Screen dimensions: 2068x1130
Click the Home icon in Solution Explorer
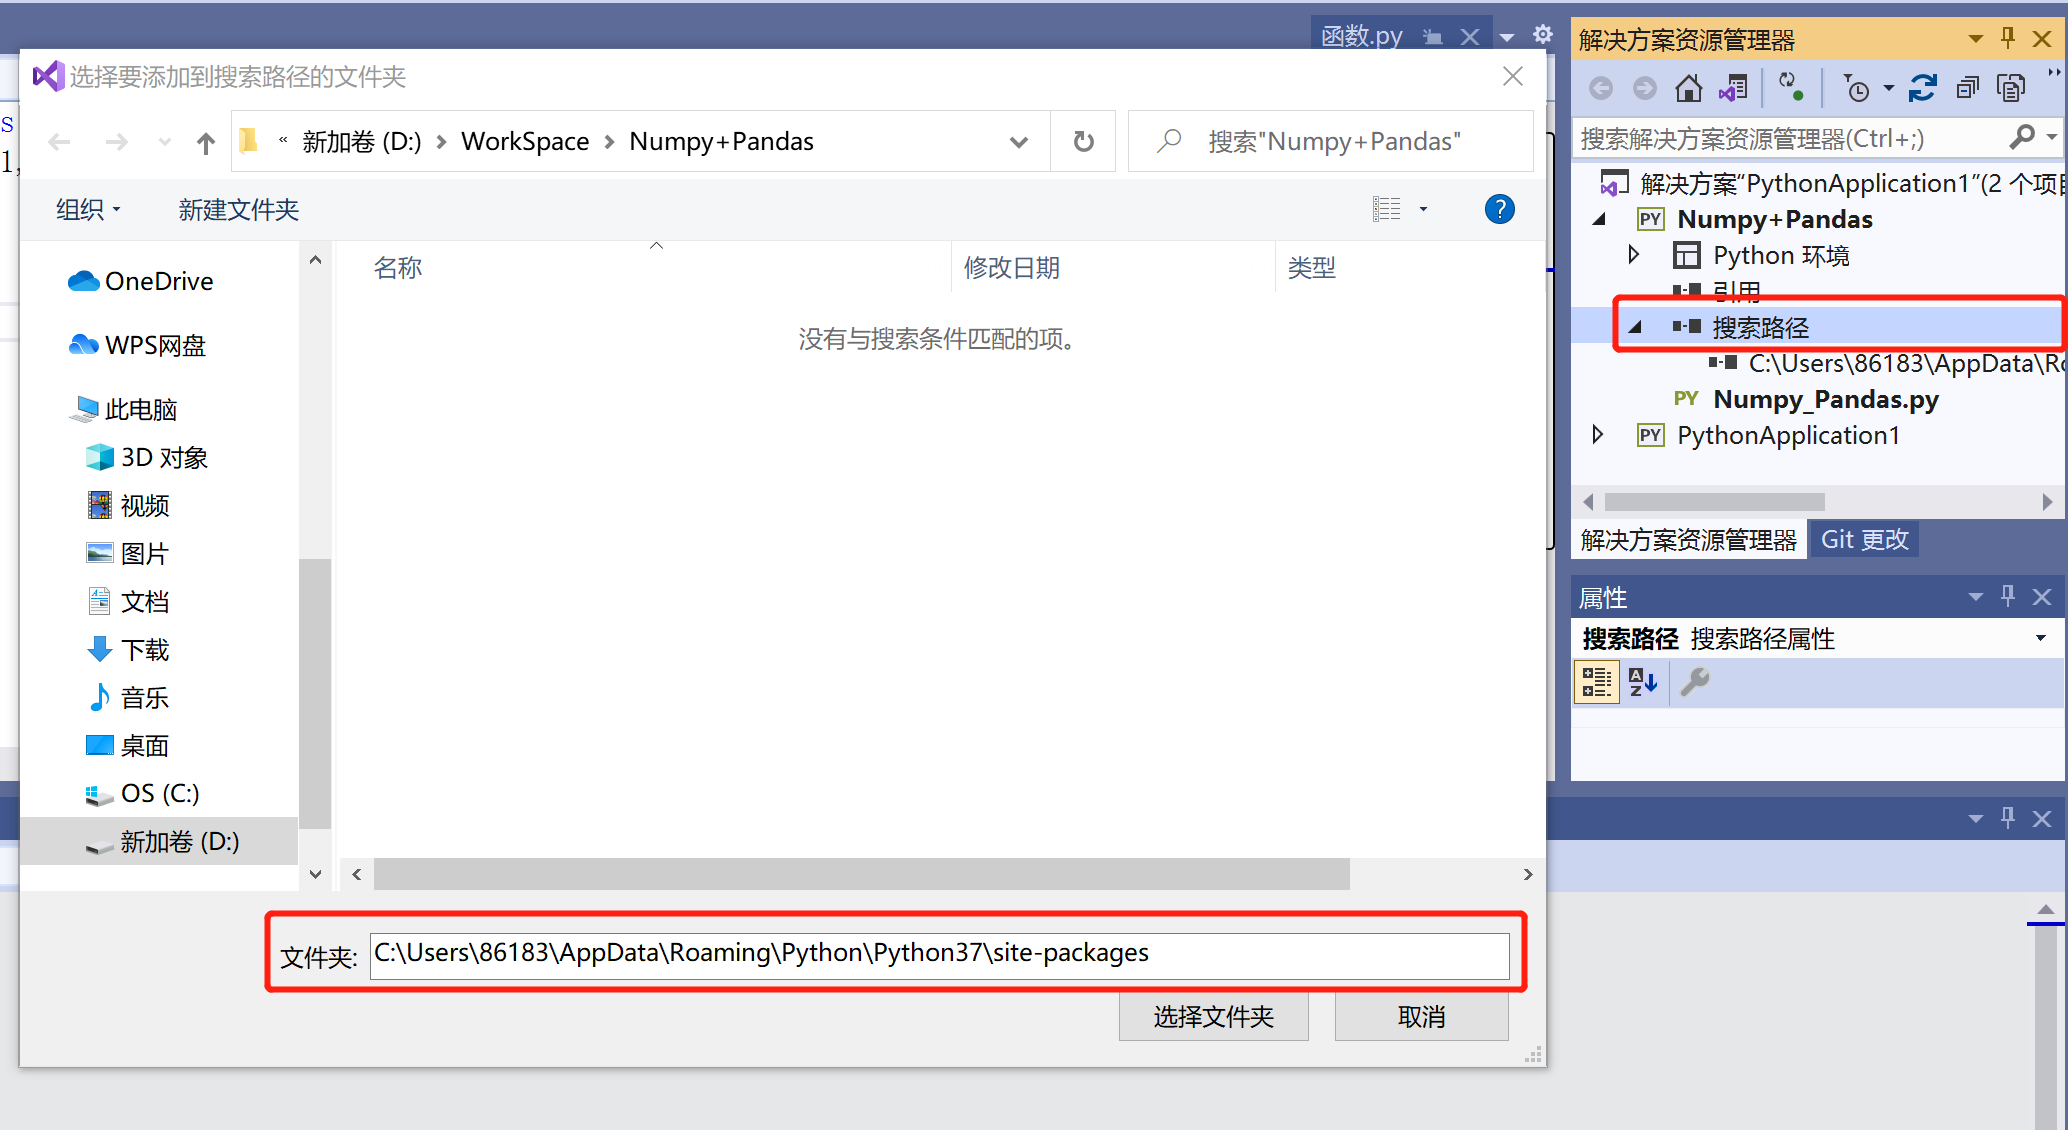(x=1689, y=88)
